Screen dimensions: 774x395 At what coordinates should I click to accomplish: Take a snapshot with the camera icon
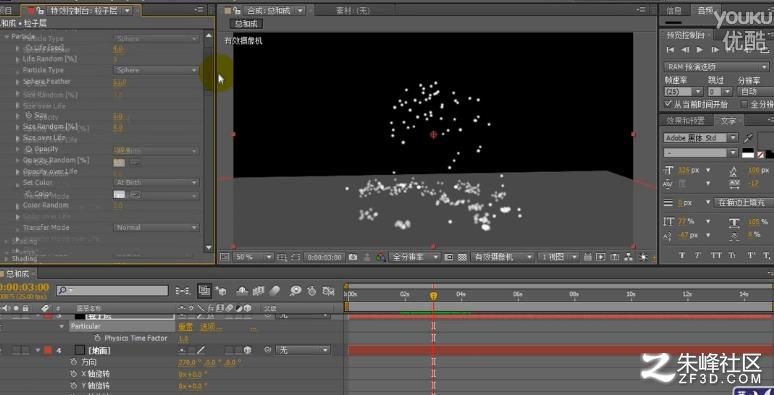pos(352,257)
